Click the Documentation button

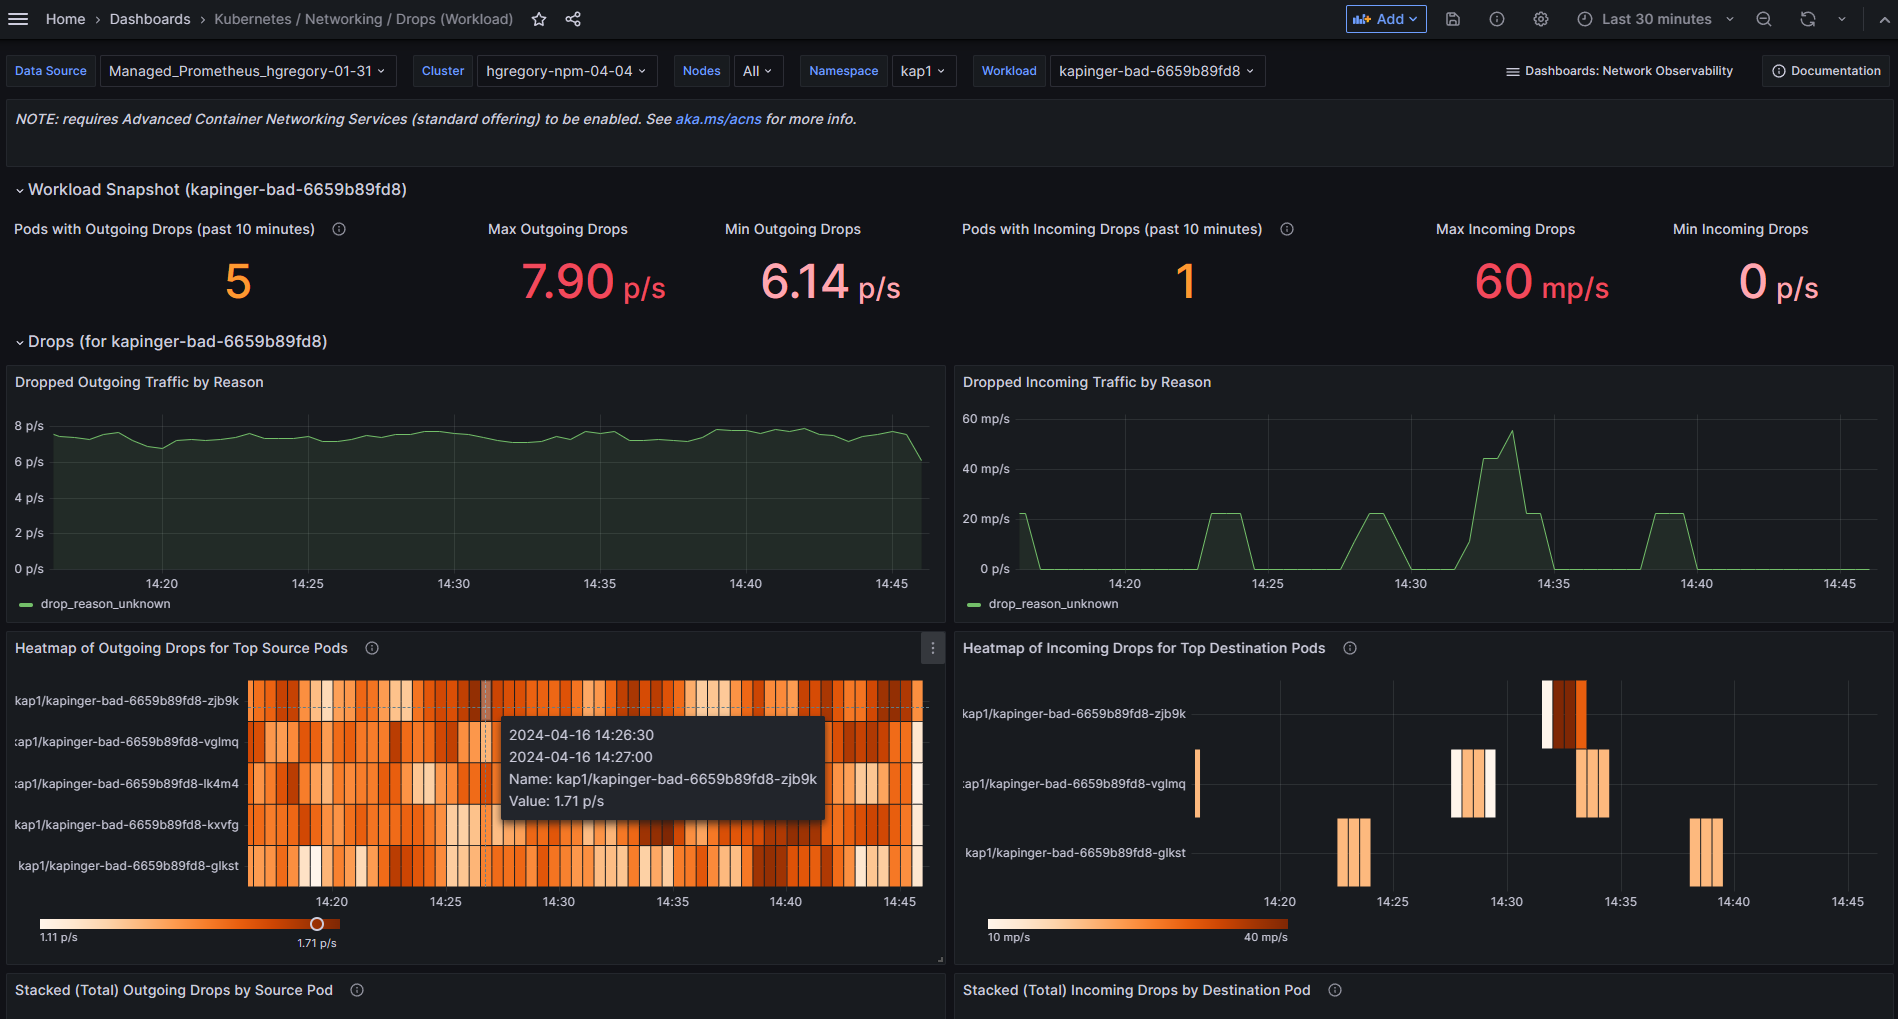[x=1826, y=71]
